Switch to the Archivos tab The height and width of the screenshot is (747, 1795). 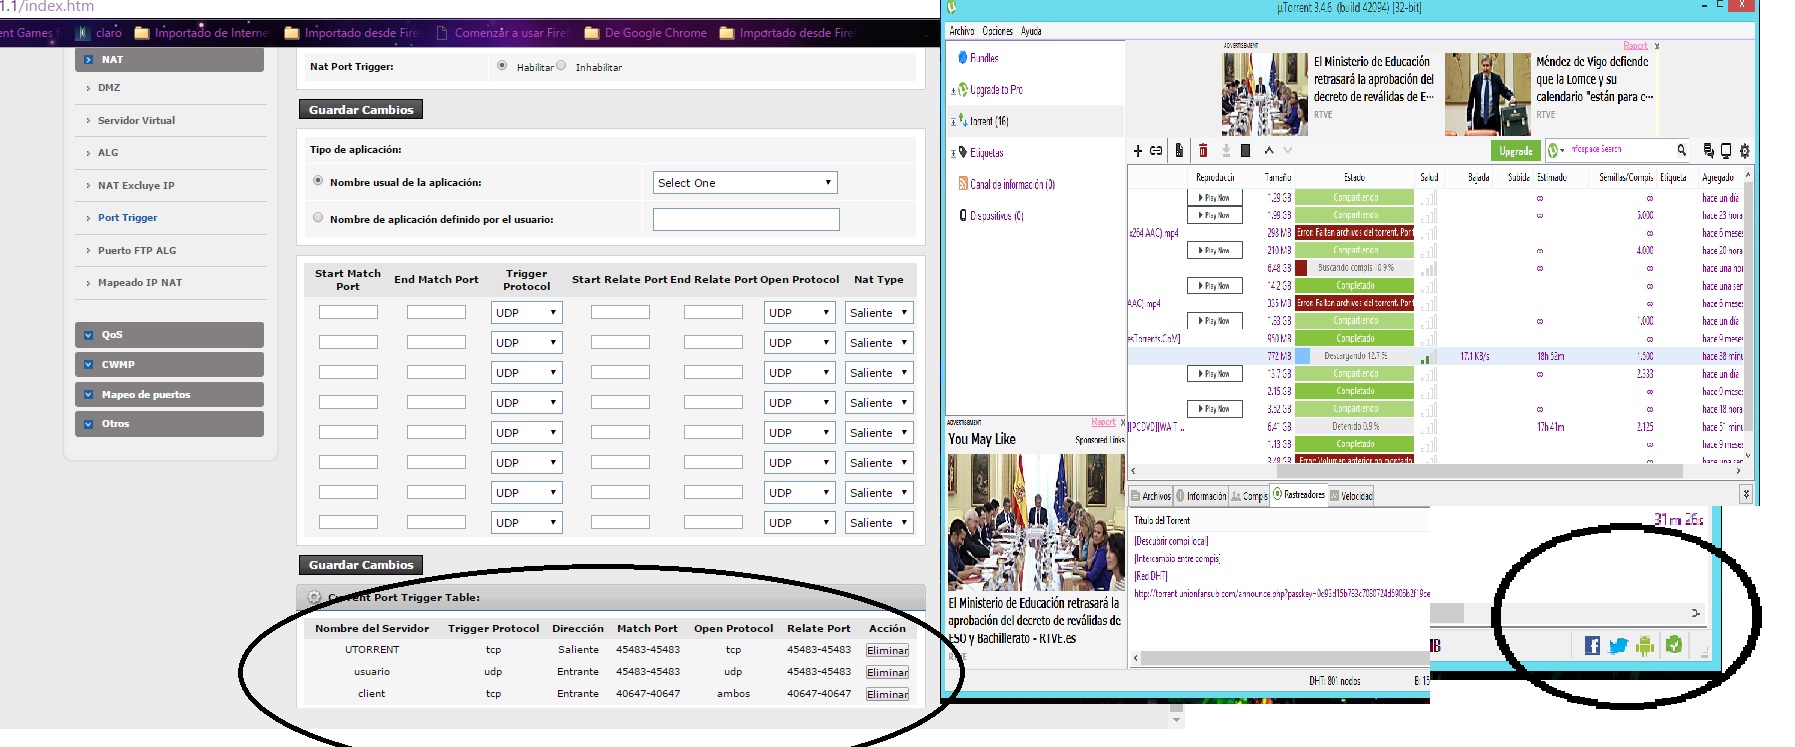pos(1151,496)
